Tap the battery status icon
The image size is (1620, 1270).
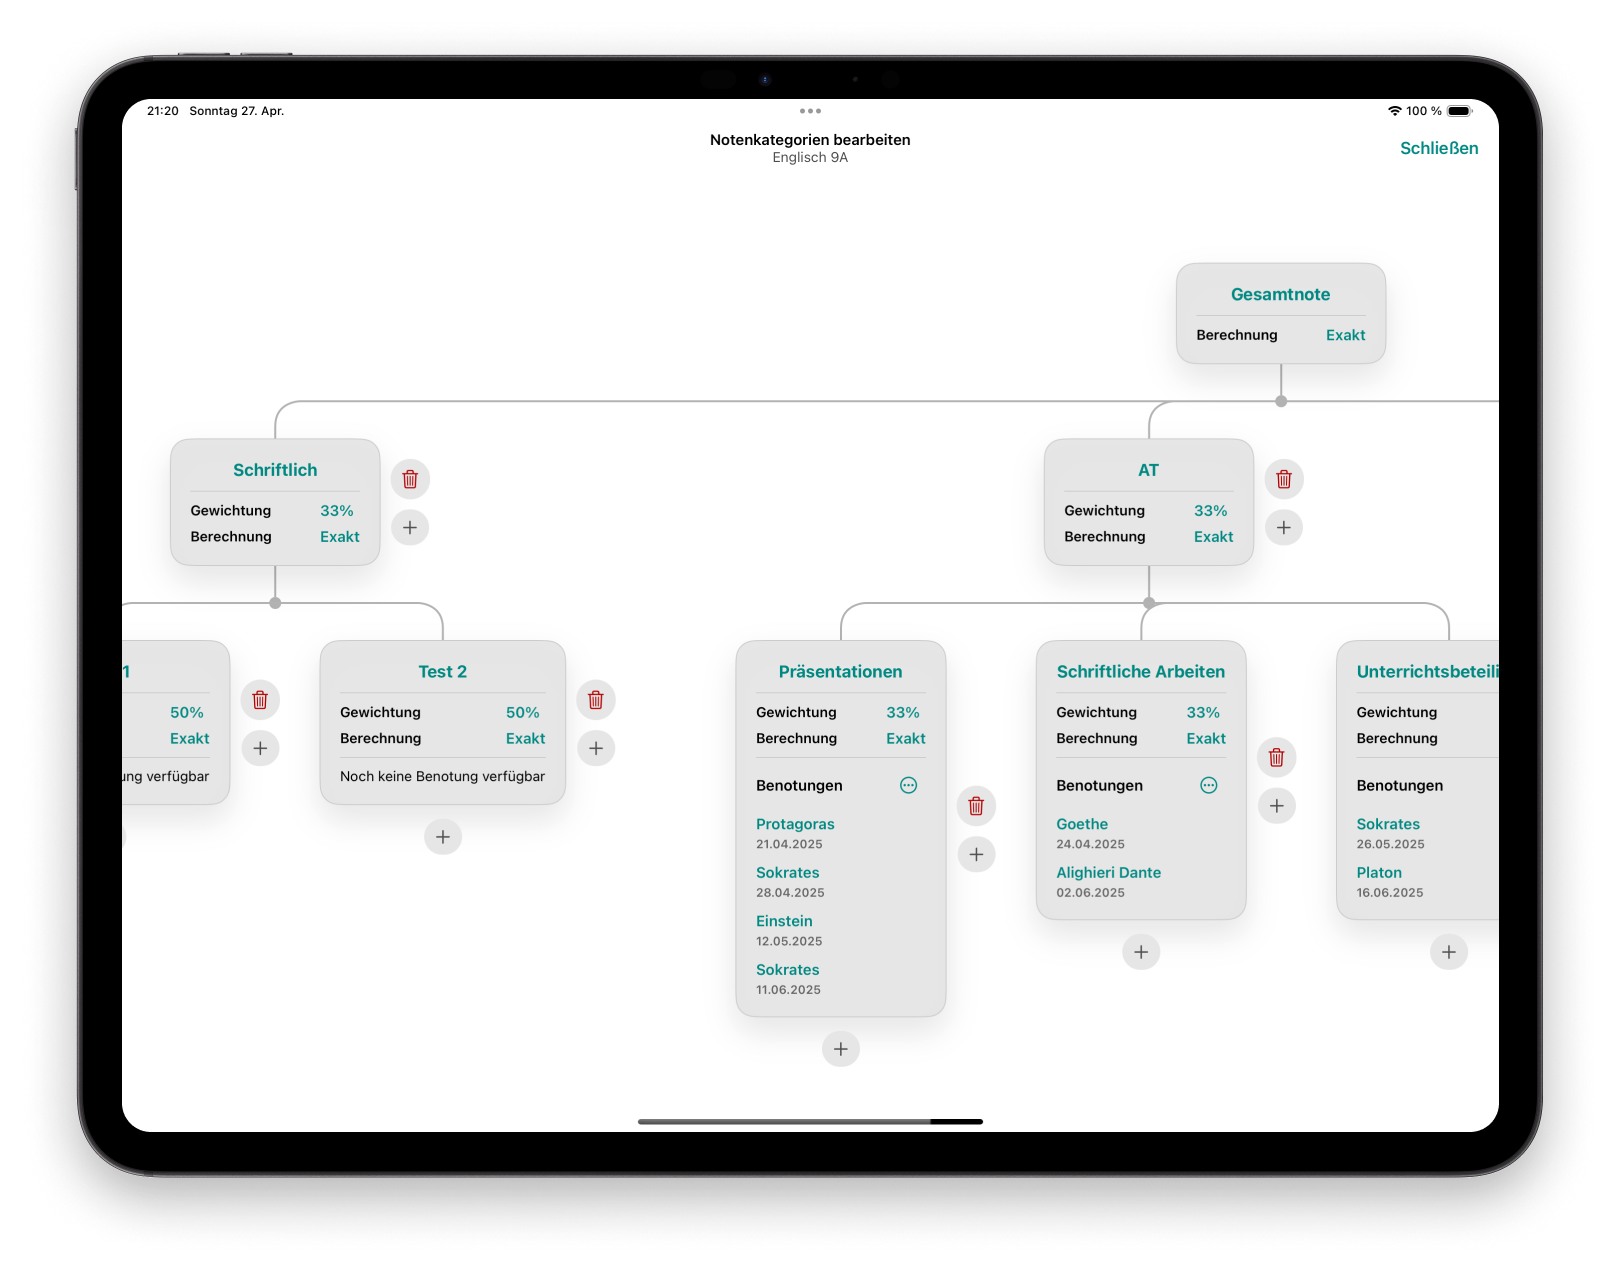click(x=1460, y=111)
